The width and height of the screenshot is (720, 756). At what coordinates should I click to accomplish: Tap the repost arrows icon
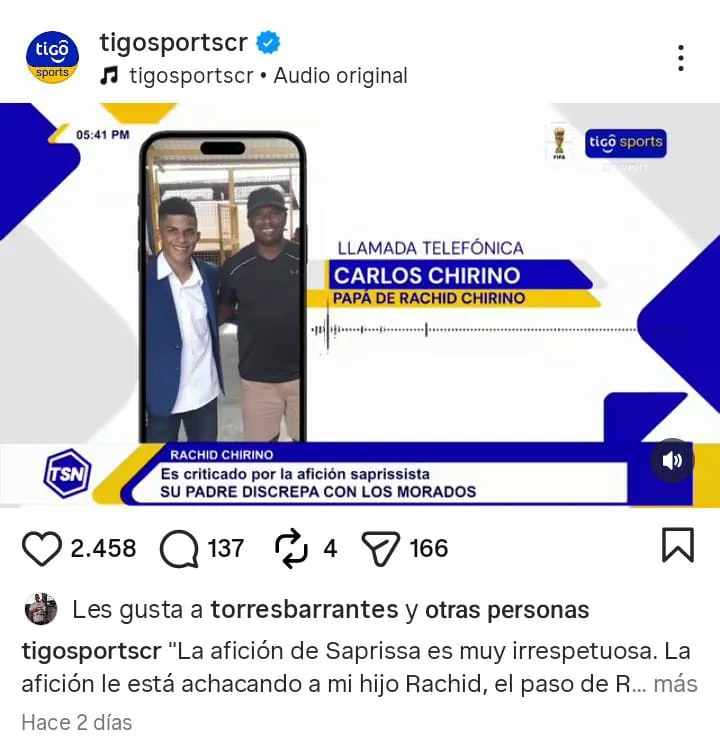coord(291,549)
